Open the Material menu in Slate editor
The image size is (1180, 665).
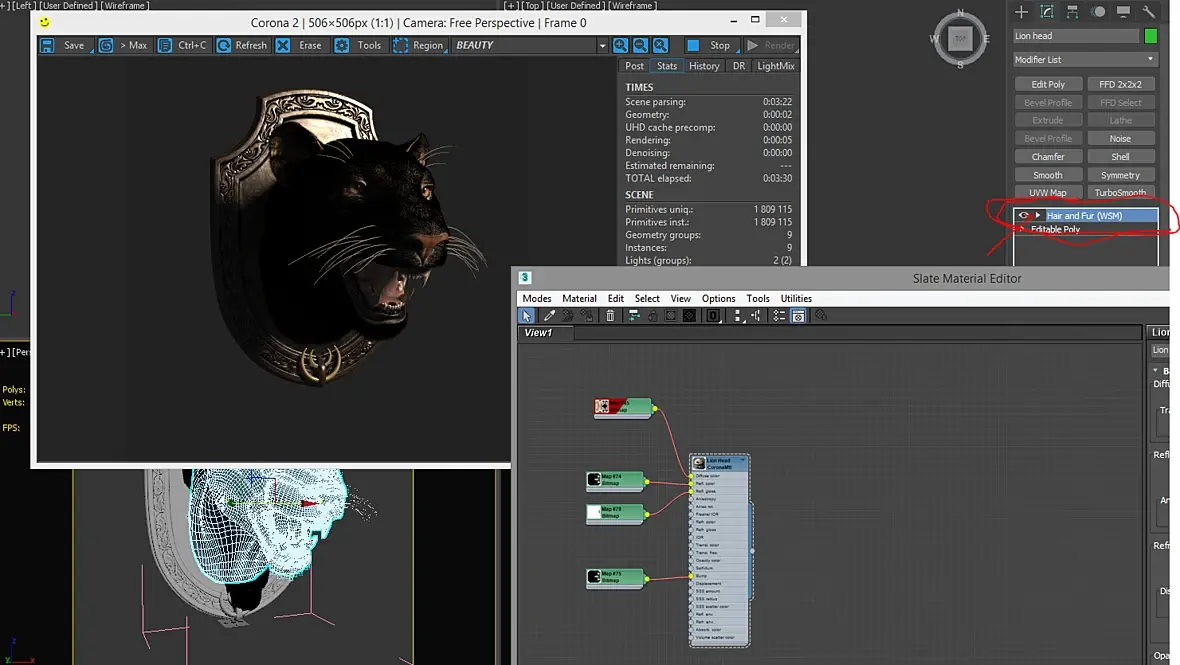point(579,299)
